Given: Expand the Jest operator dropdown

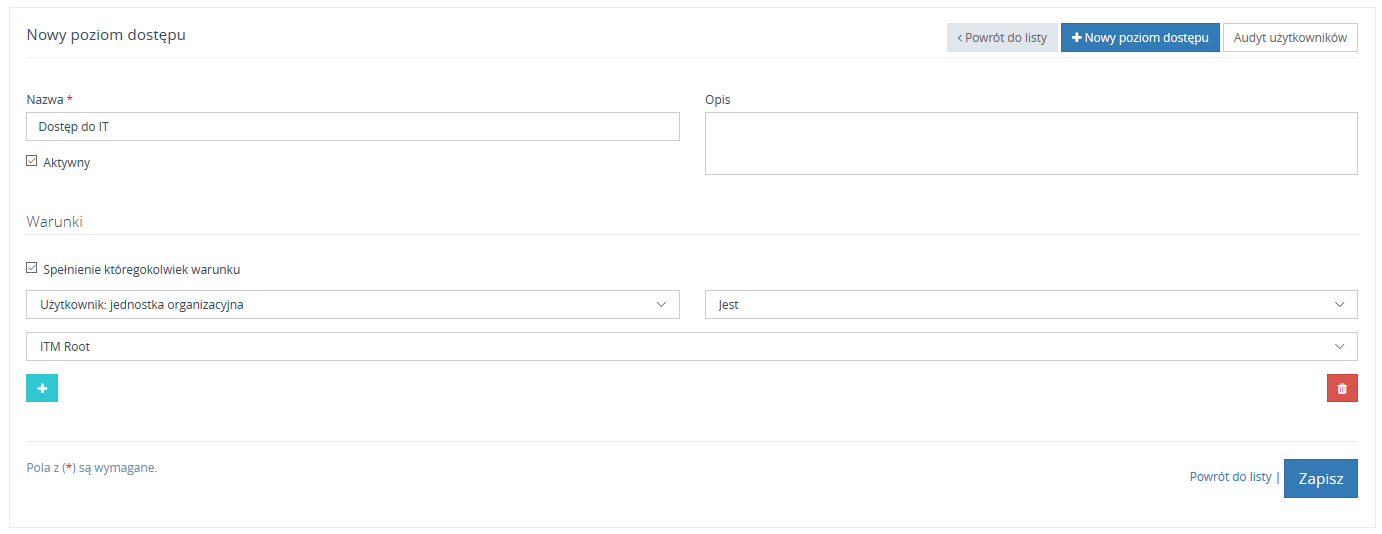Looking at the screenshot, I should [x=1030, y=305].
